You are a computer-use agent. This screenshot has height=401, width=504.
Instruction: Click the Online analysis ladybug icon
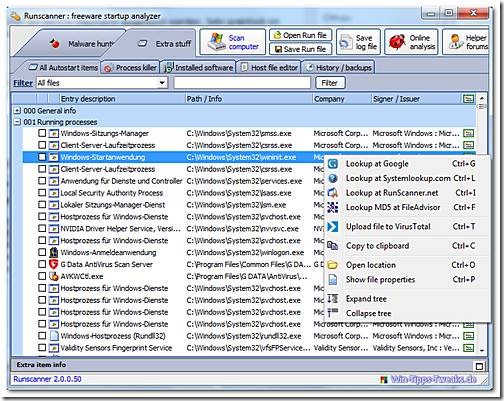point(397,42)
